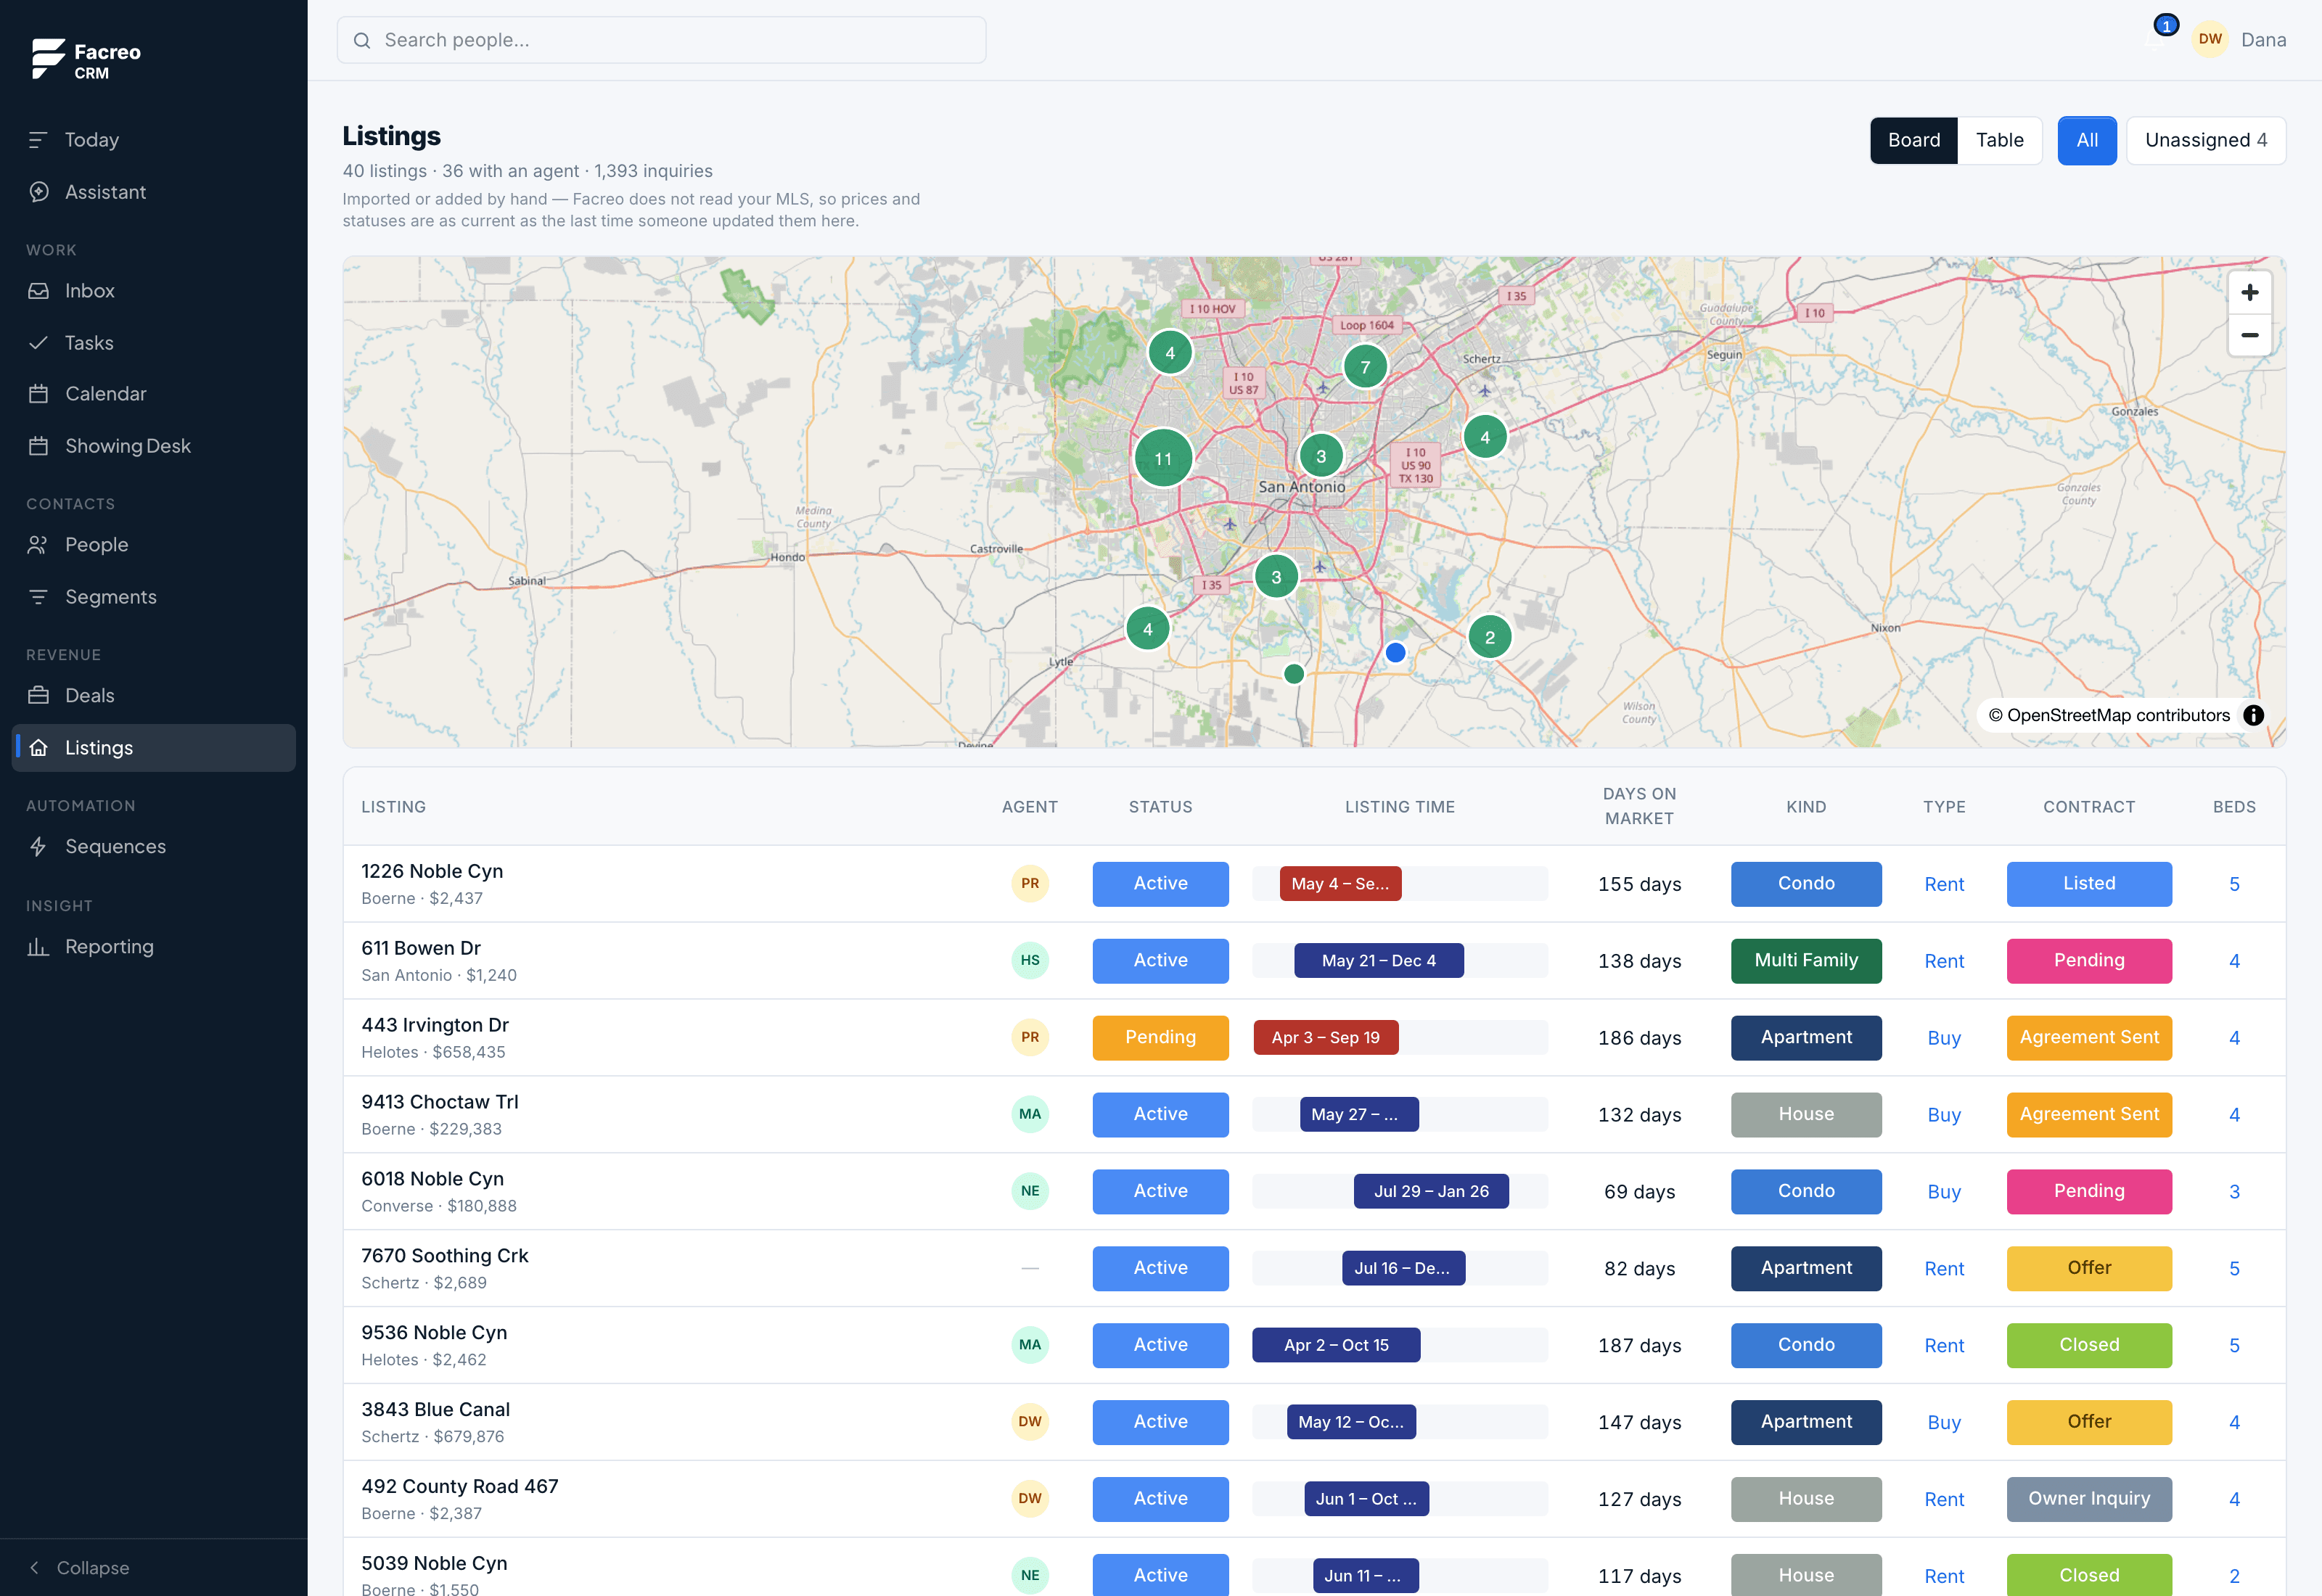Open the Today page in sidebar
This screenshot has height=1596, width=2322.
point(153,140)
